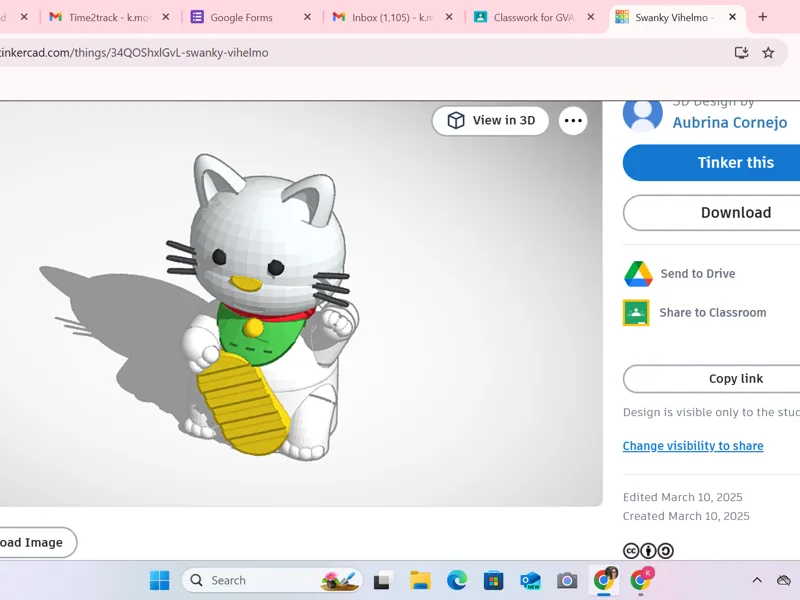This screenshot has height=600, width=800.
Task: Click the cloud sync tray icon
Action: (784, 580)
